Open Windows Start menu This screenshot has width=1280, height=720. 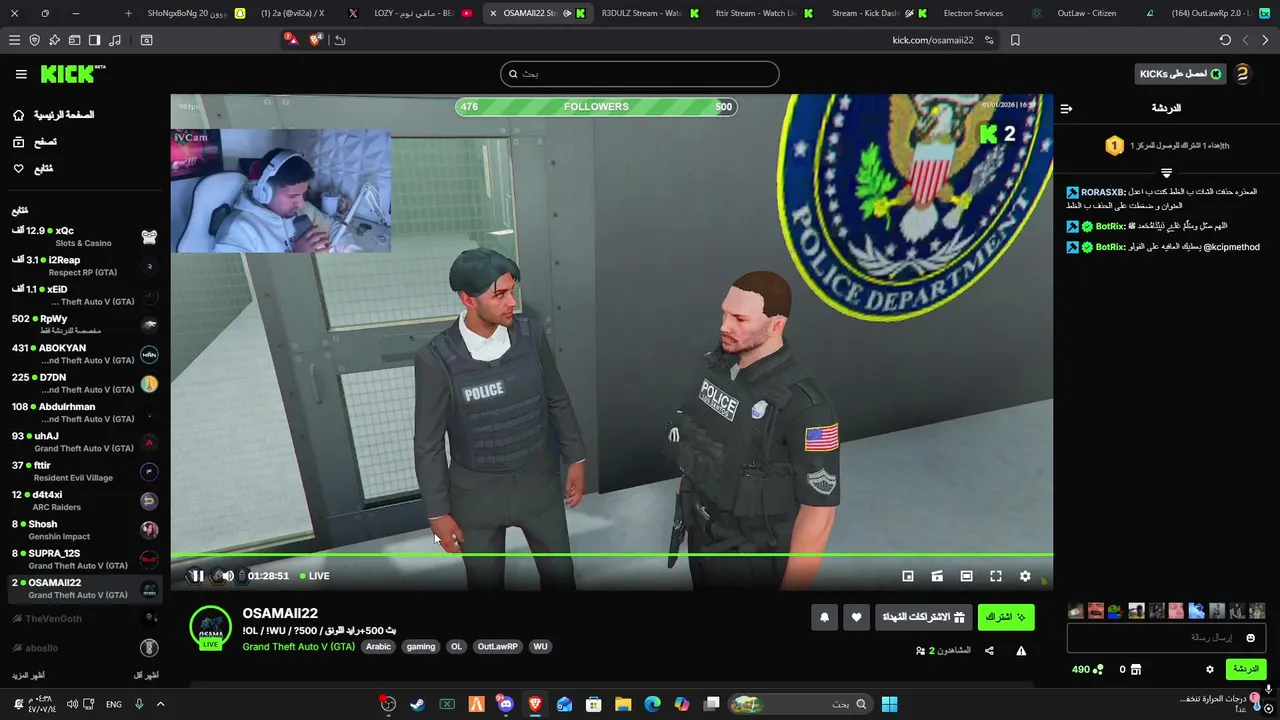pyautogui.click(x=889, y=704)
